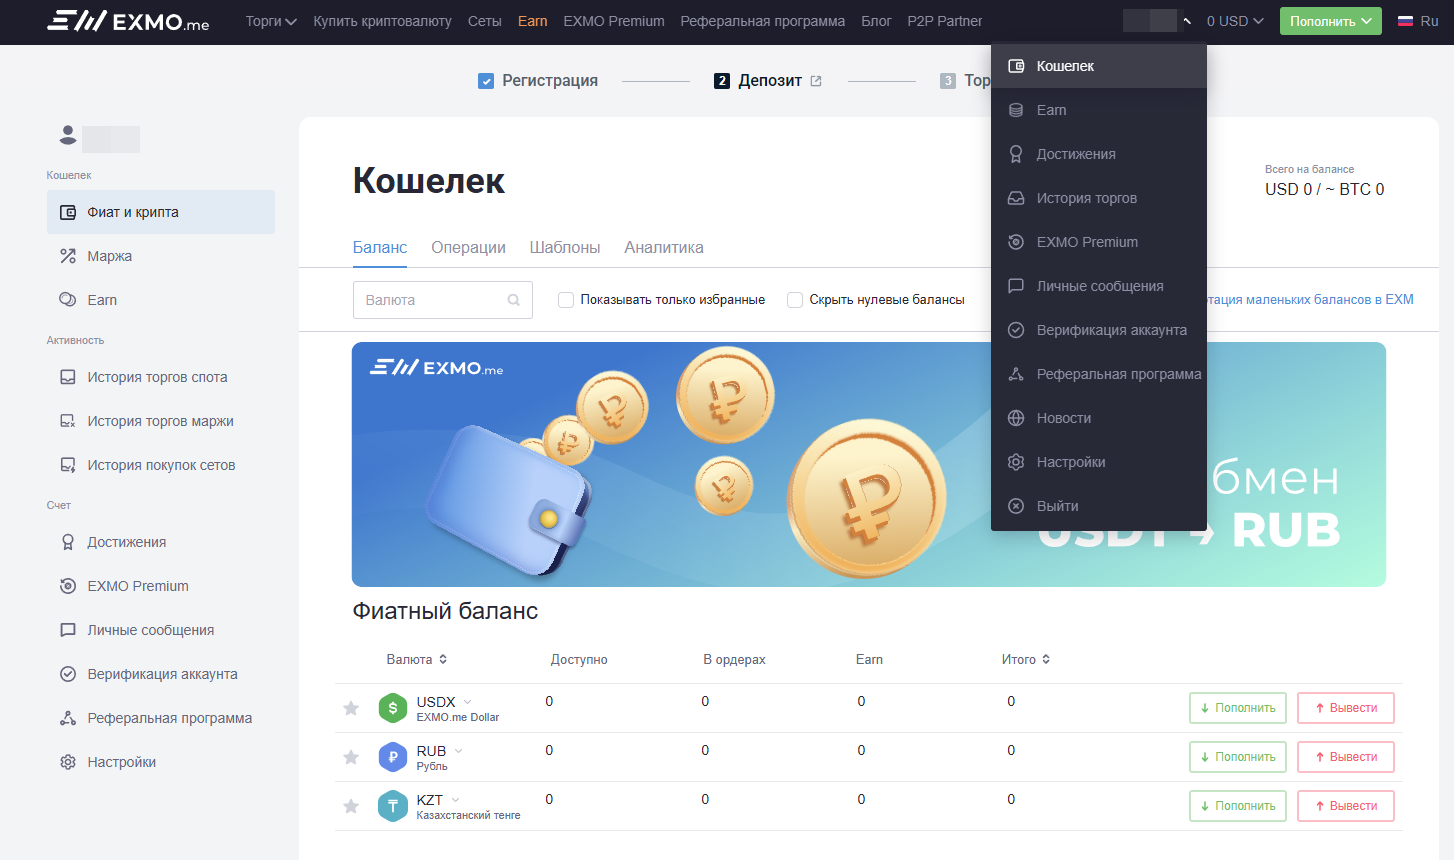Screen dimensions: 1454x860
Task: Click the coins icon beside Earn in sidebar
Action: coord(68,300)
